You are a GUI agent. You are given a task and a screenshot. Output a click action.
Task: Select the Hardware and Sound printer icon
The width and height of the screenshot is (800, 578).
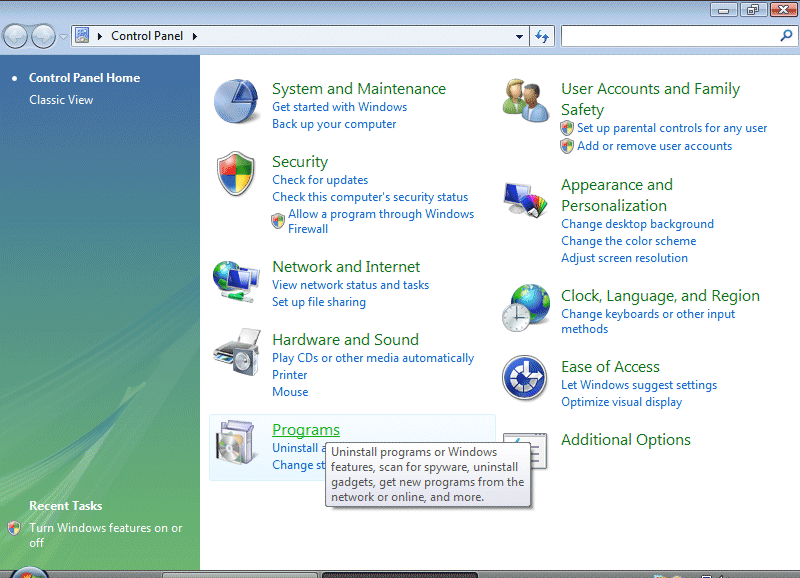[237, 353]
